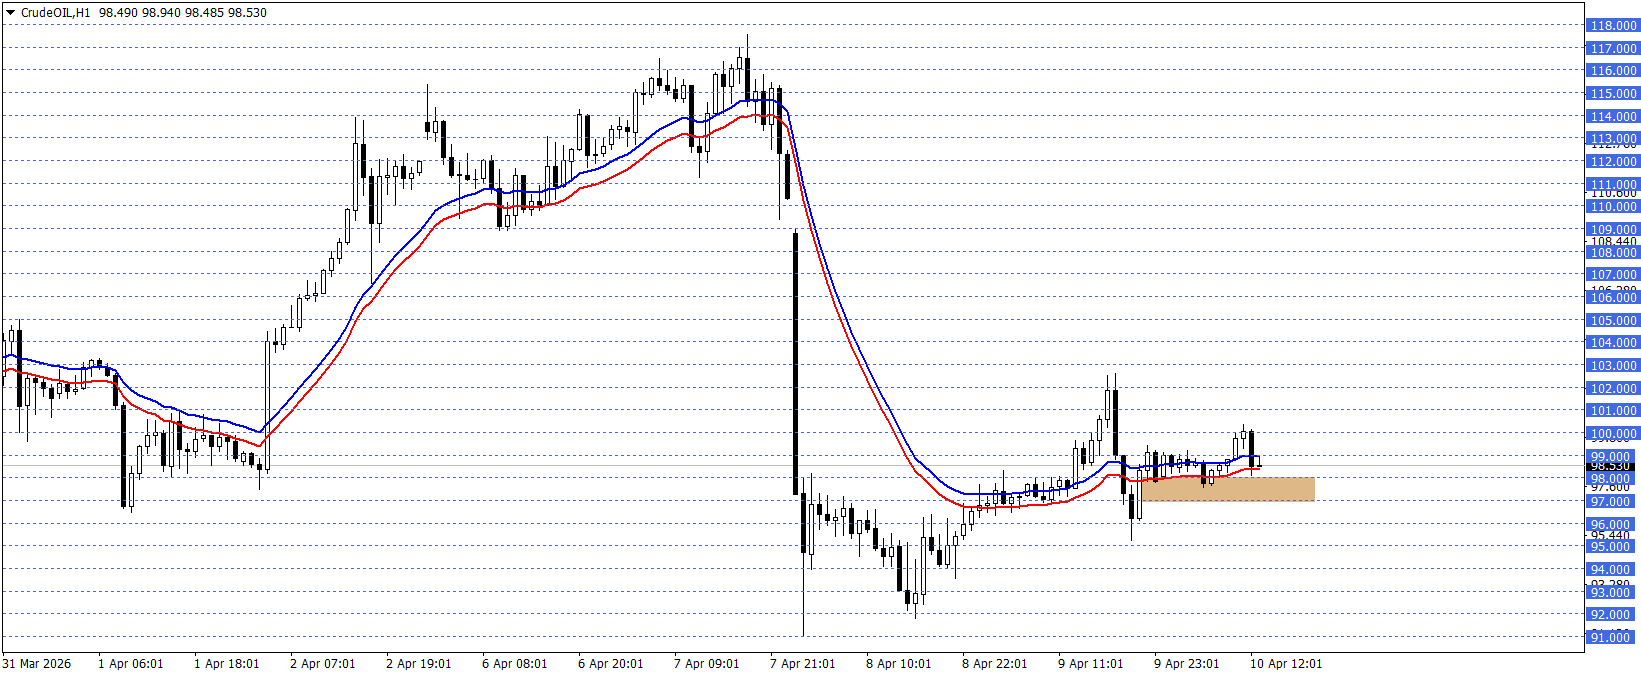The width and height of the screenshot is (1641, 676).
Task: Select the 91.000 price level label
Action: (x=1612, y=638)
